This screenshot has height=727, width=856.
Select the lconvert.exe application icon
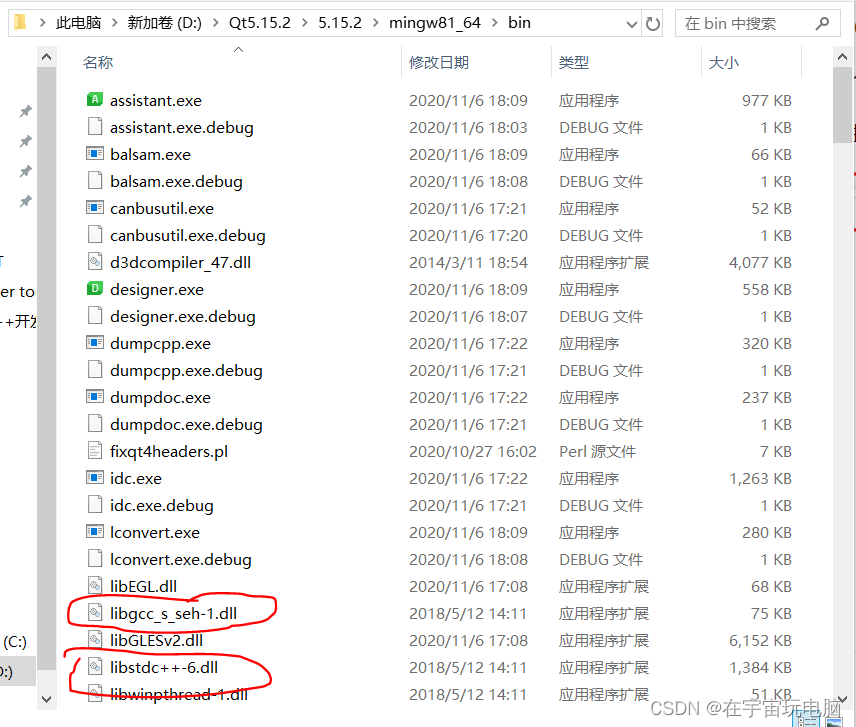[x=93, y=532]
